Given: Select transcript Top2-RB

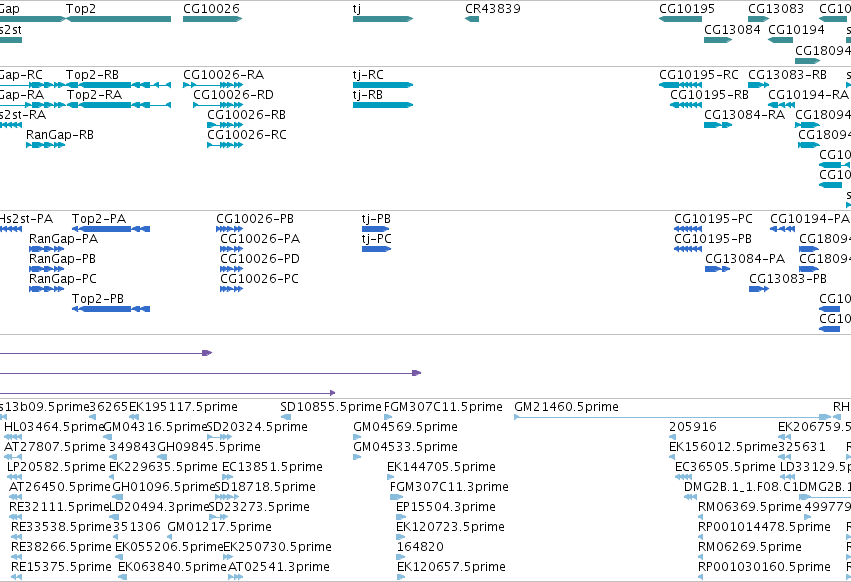Looking at the screenshot, I should click(x=92, y=74).
